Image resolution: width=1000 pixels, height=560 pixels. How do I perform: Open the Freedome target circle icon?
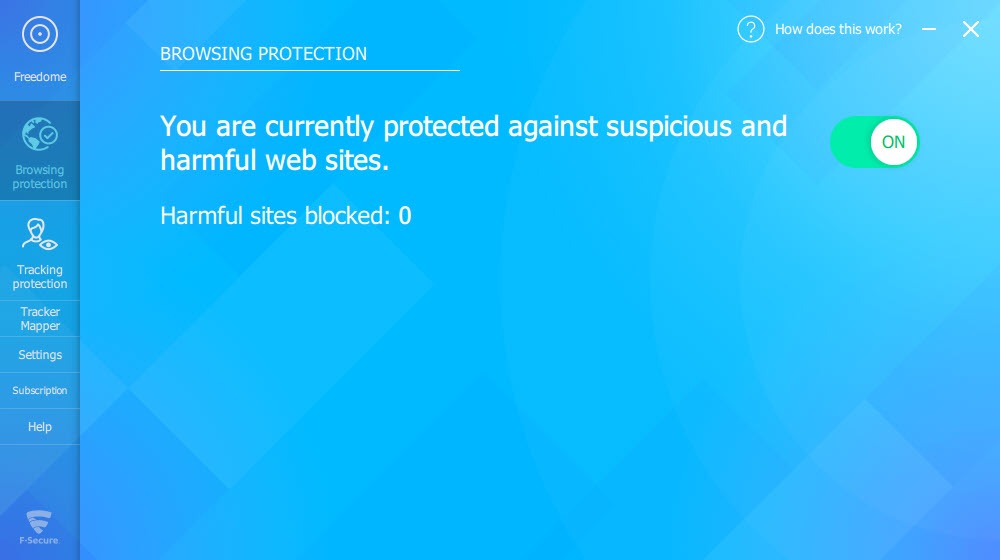[x=40, y=34]
